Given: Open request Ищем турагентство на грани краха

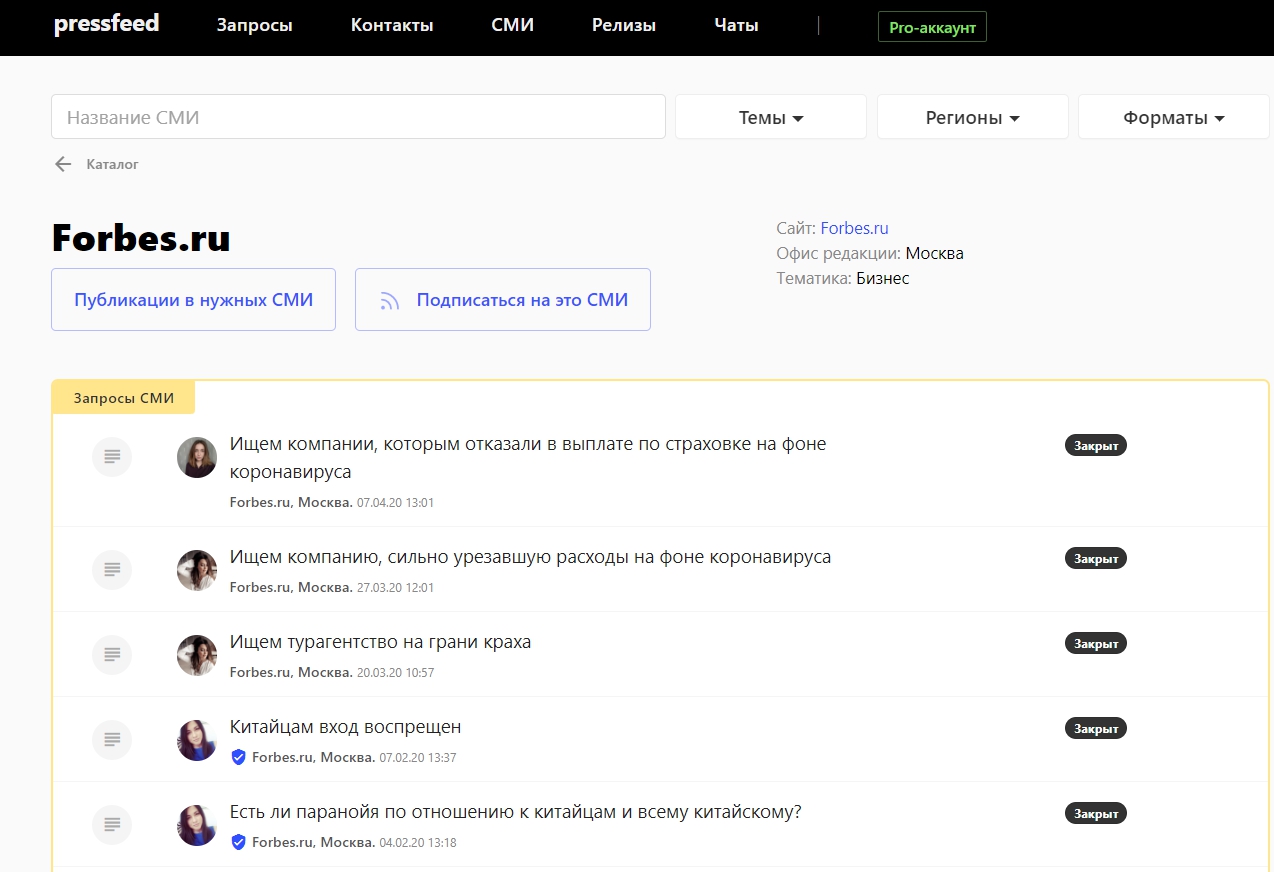Looking at the screenshot, I should tap(380, 642).
